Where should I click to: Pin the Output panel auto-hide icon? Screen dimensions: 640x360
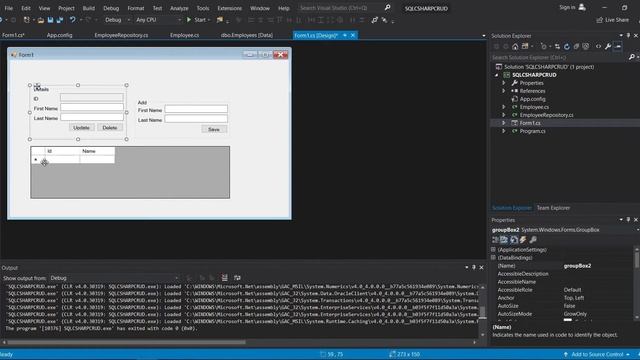click(x=474, y=268)
